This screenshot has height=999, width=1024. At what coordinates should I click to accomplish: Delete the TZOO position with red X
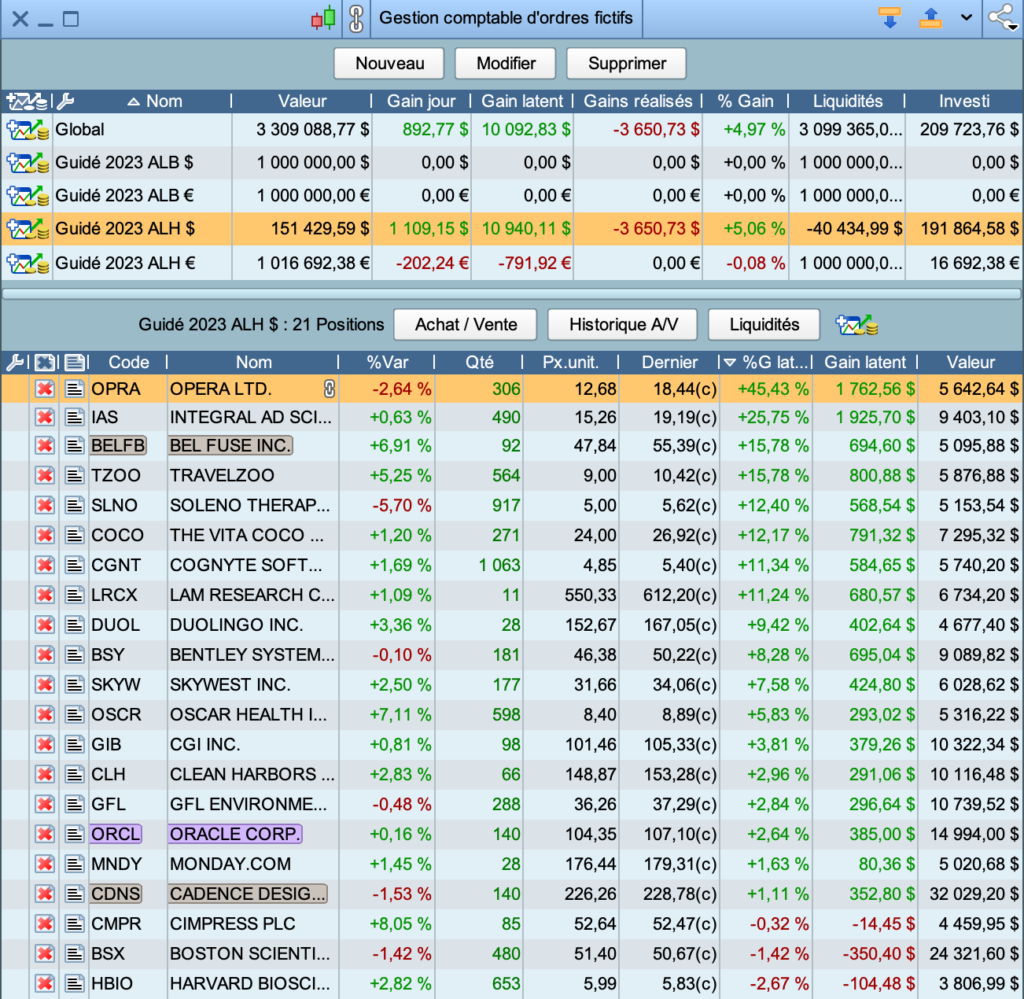coord(44,475)
